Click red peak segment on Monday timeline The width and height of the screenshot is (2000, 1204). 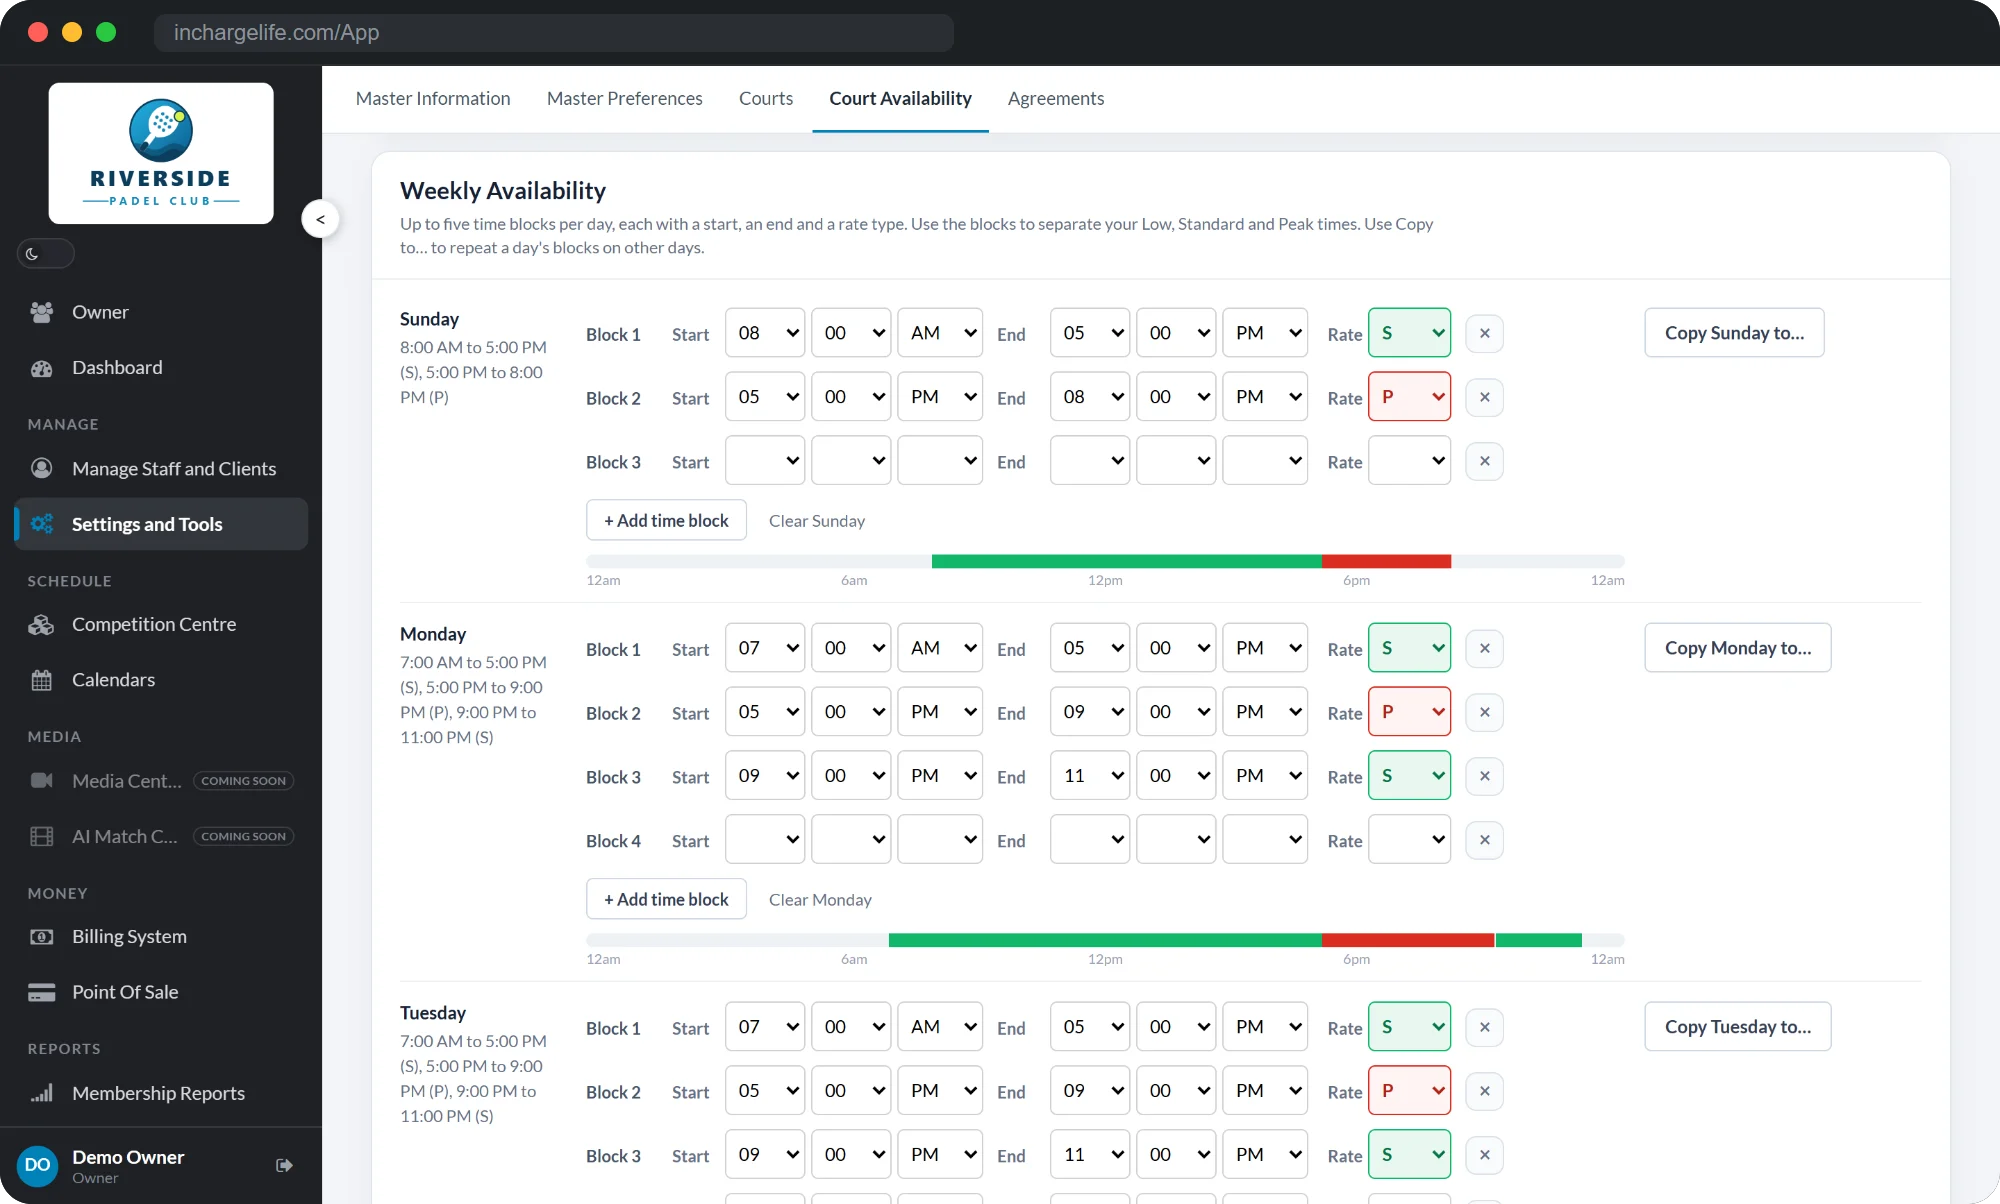[x=1407, y=940]
